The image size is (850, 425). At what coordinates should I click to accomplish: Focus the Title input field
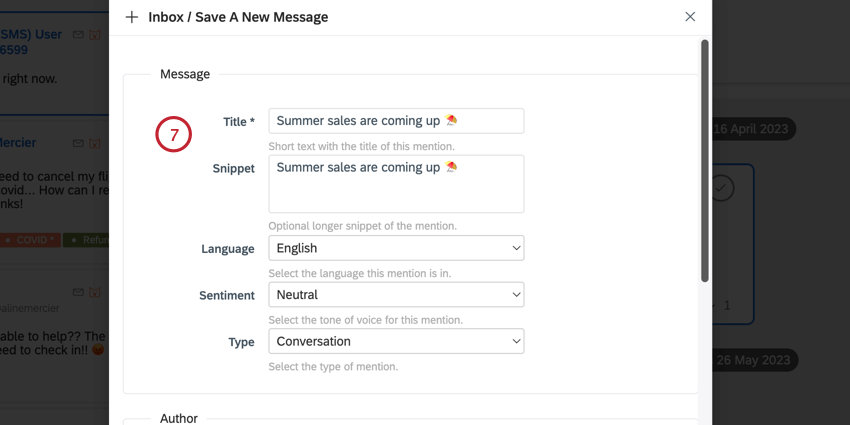click(396, 121)
